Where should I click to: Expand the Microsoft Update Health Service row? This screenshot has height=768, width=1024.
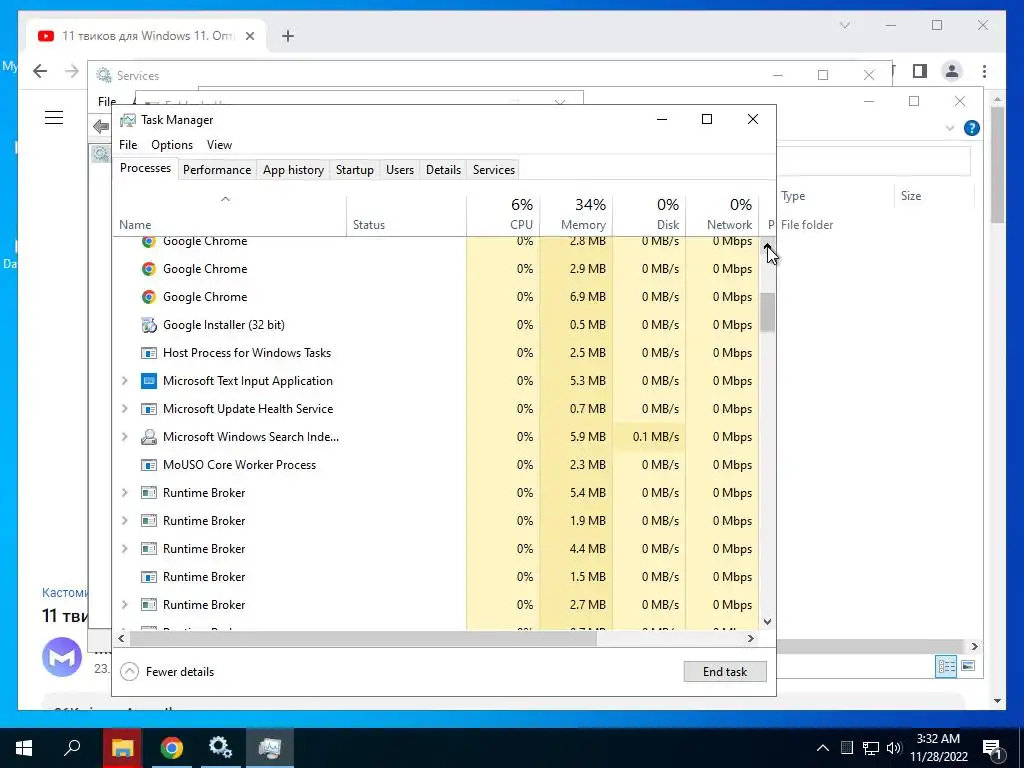125,409
